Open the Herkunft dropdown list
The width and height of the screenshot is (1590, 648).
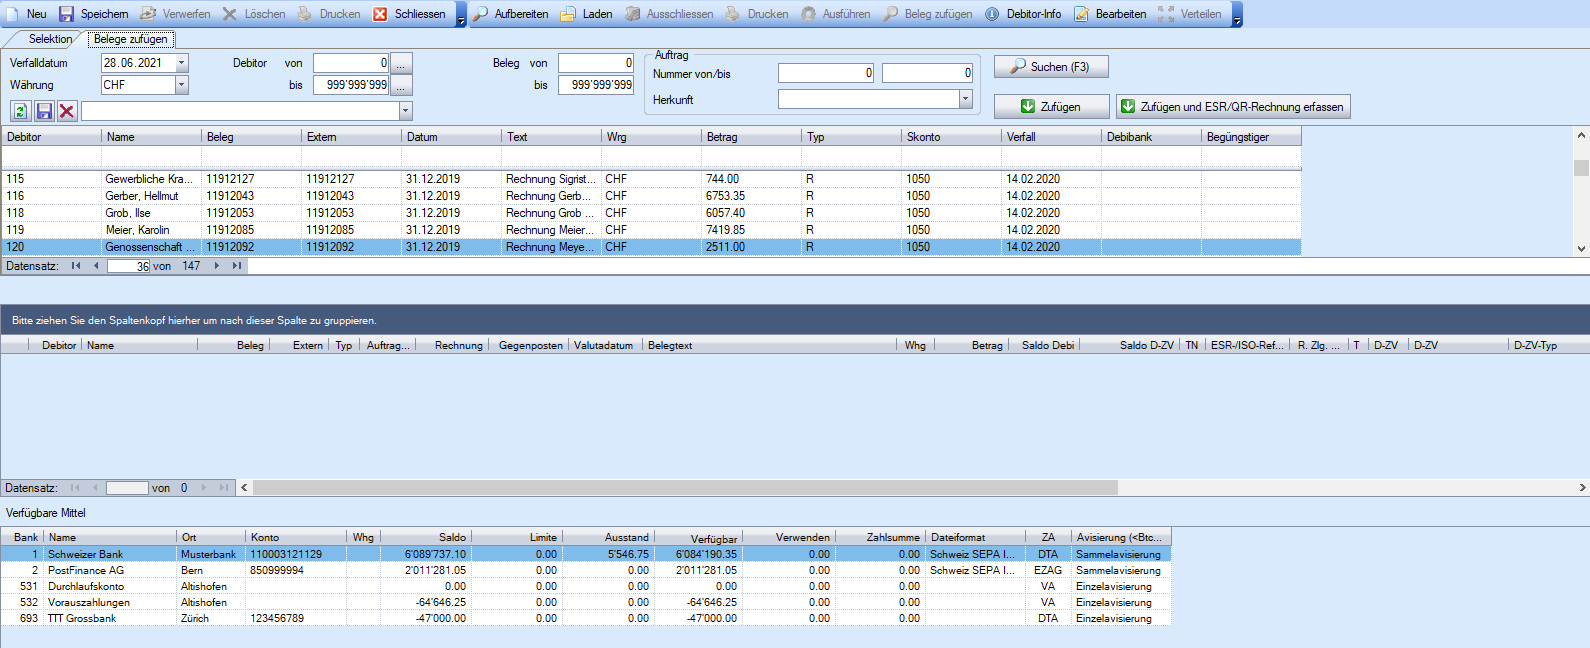[x=965, y=99]
